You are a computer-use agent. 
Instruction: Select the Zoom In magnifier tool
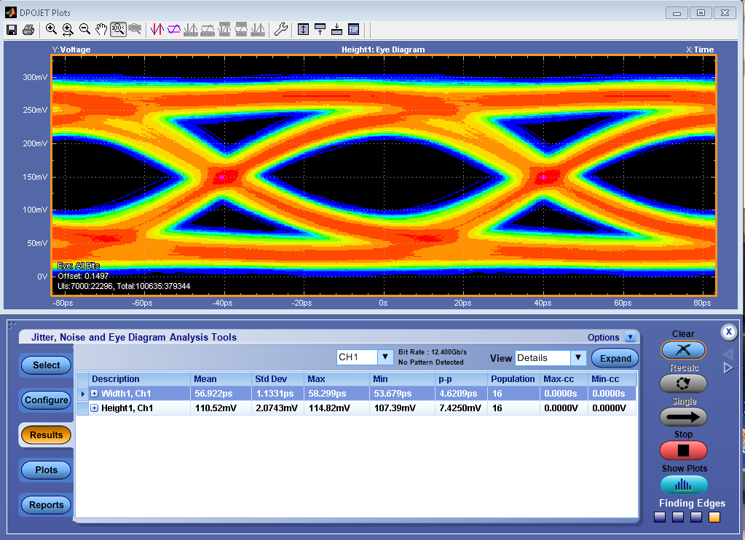[x=51, y=29]
